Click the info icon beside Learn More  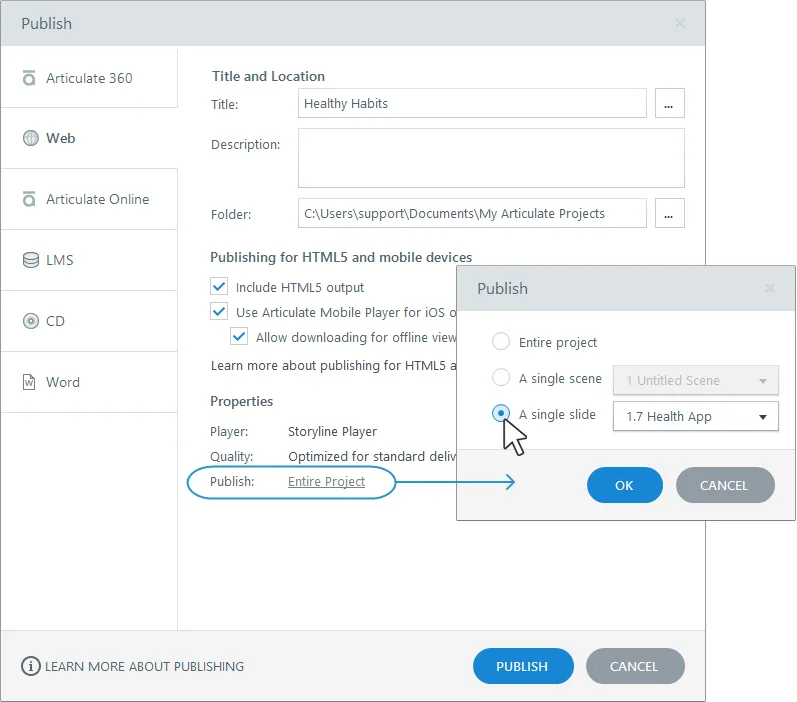click(30, 666)
